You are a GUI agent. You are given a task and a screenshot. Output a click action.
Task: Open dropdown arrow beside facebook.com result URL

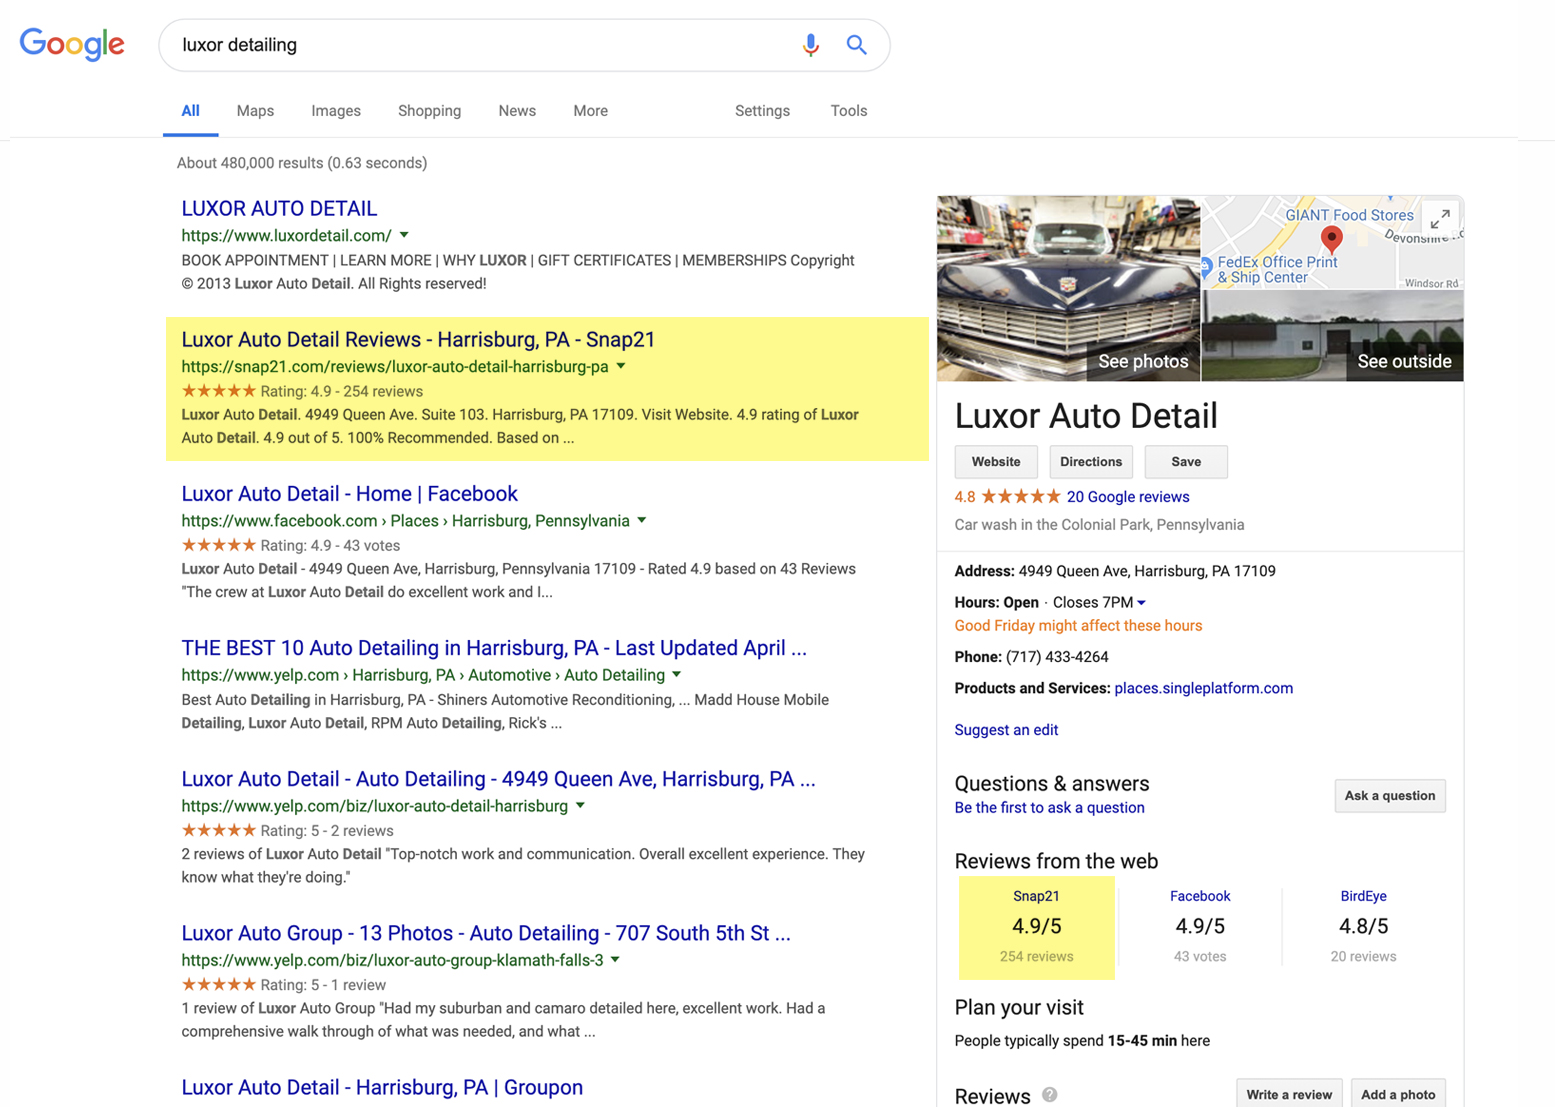click(642, 520)
